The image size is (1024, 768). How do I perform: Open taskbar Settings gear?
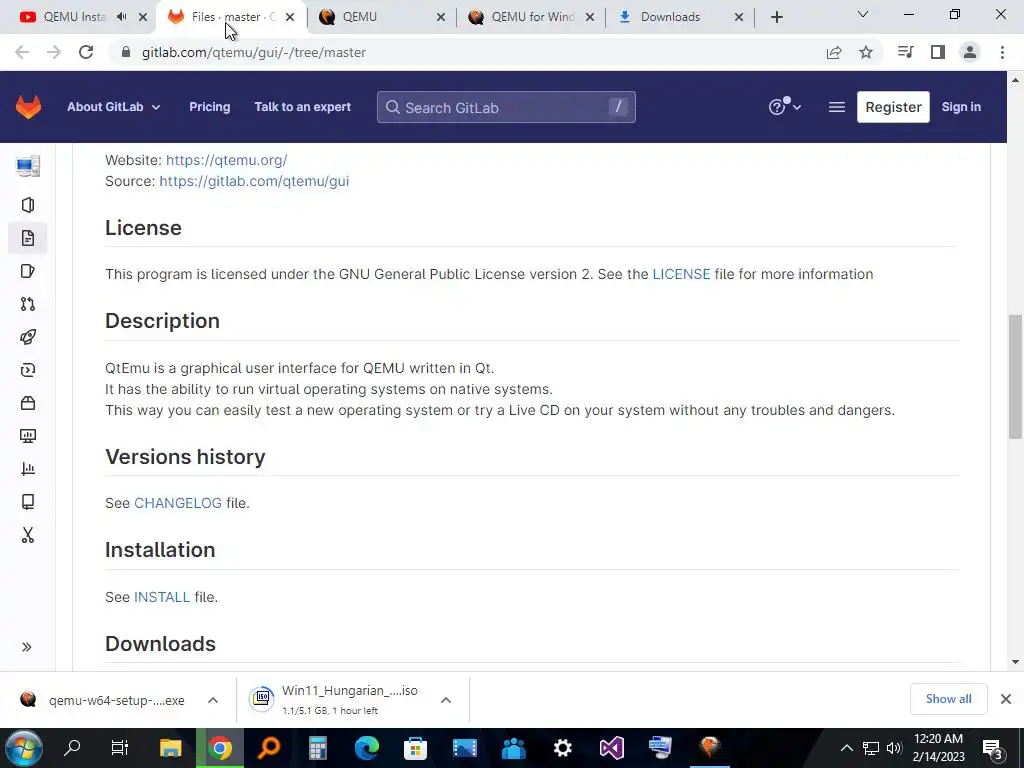coord(562,748)
